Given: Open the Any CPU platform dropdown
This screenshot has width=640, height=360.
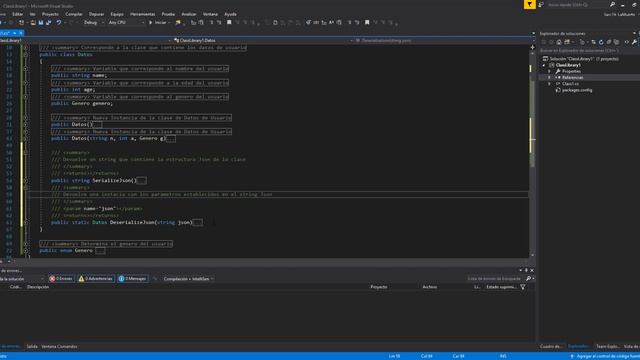Looking at the screenshot, I should point(126,22).
